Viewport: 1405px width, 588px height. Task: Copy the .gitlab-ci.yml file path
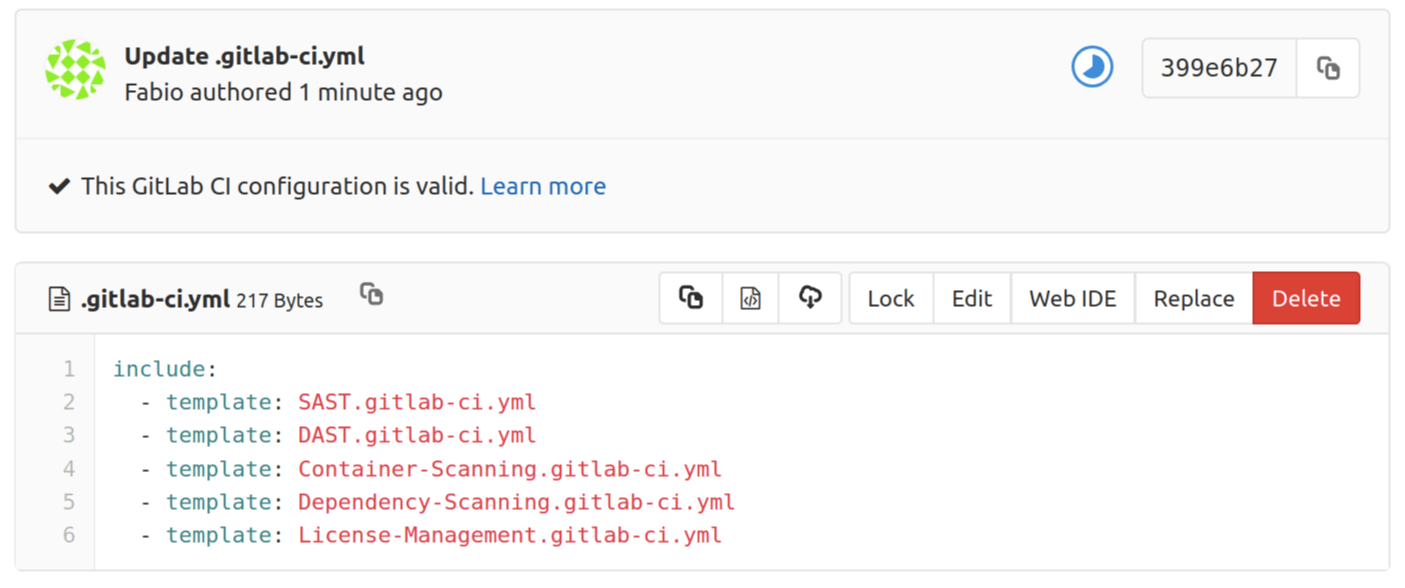[371, 294]
